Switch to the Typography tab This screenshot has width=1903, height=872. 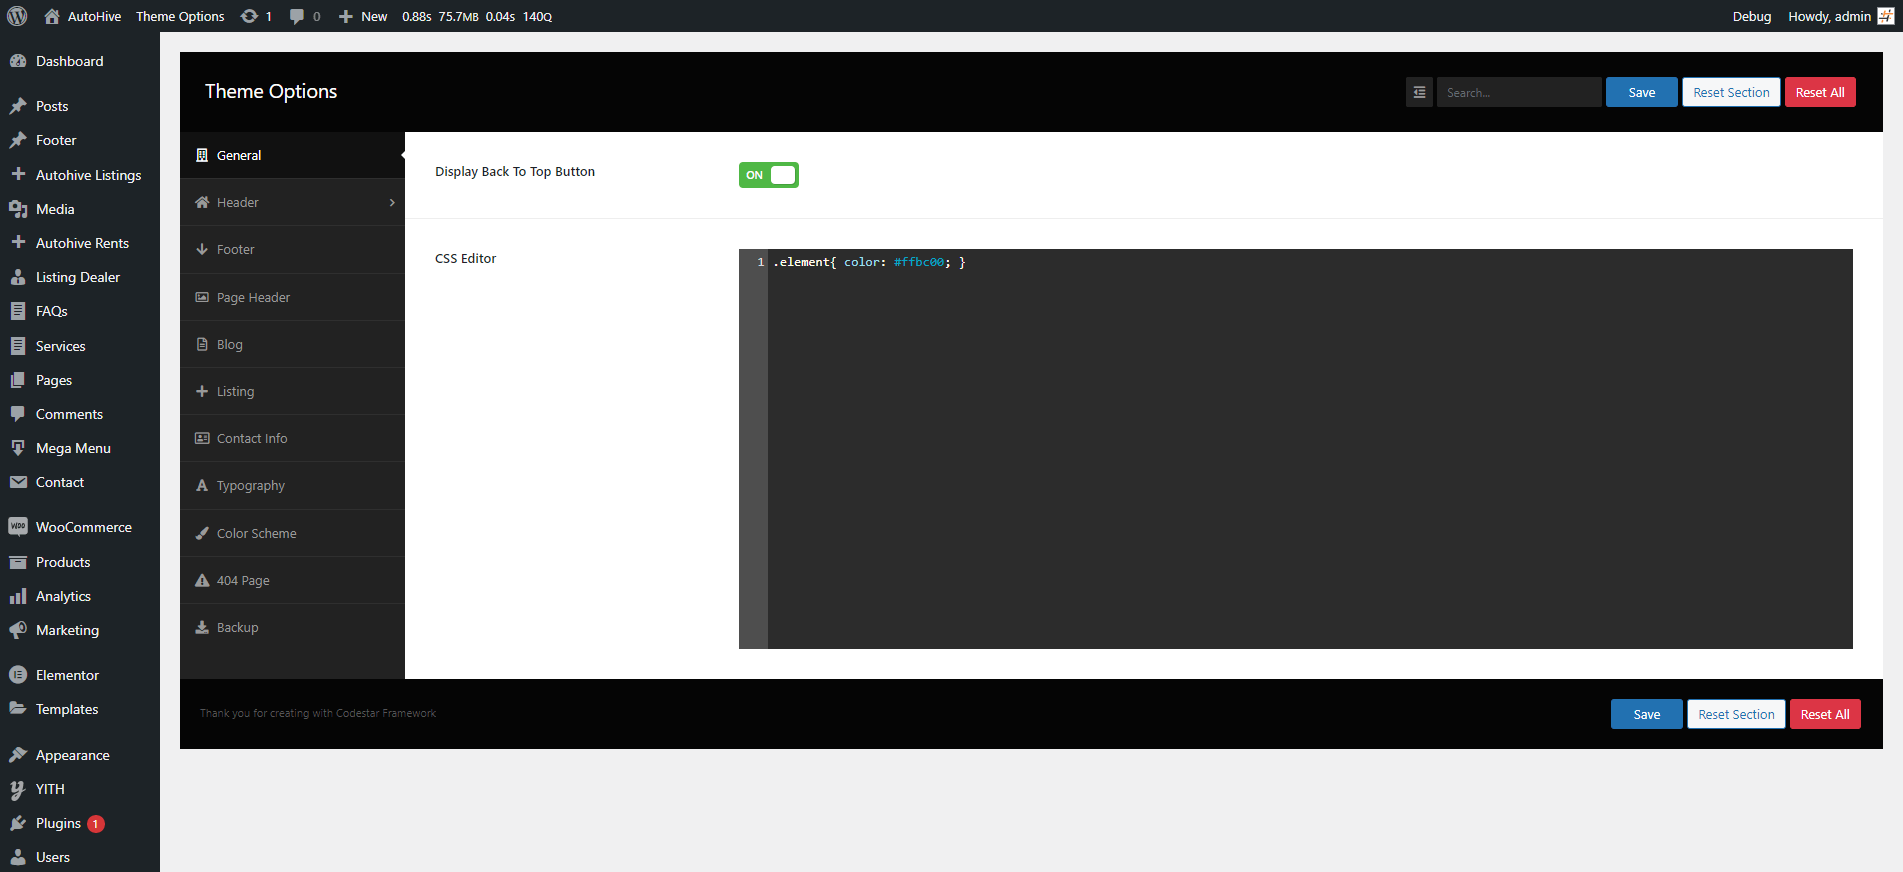click(x=251, y=486)
